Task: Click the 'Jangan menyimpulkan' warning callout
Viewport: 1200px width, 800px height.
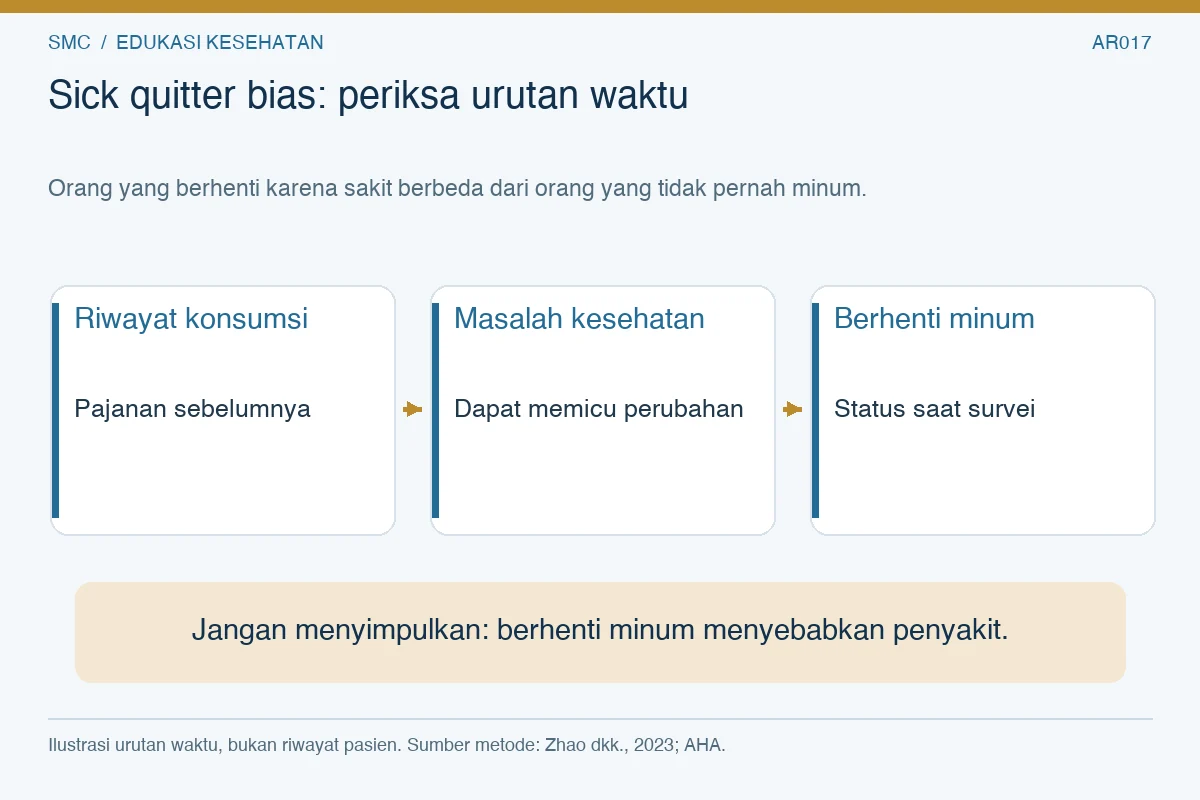Action: (600, 632)
